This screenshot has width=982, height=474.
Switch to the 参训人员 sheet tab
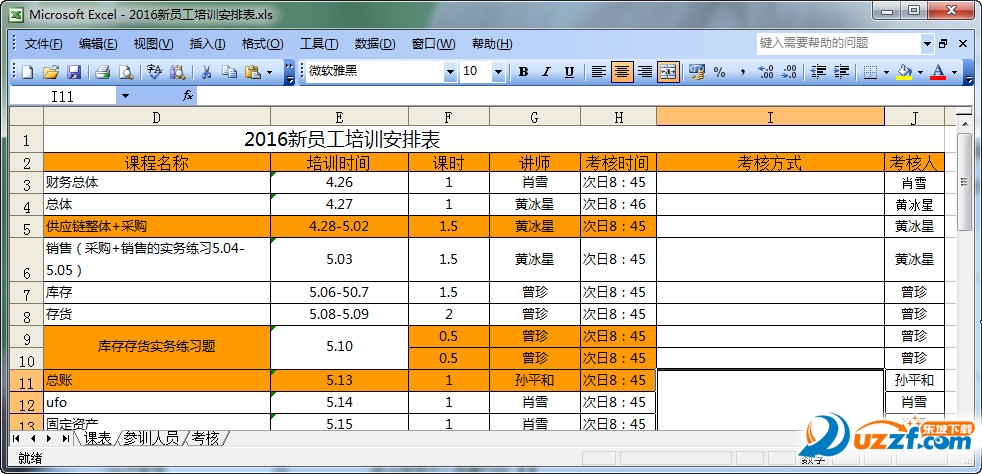point(151,438)
